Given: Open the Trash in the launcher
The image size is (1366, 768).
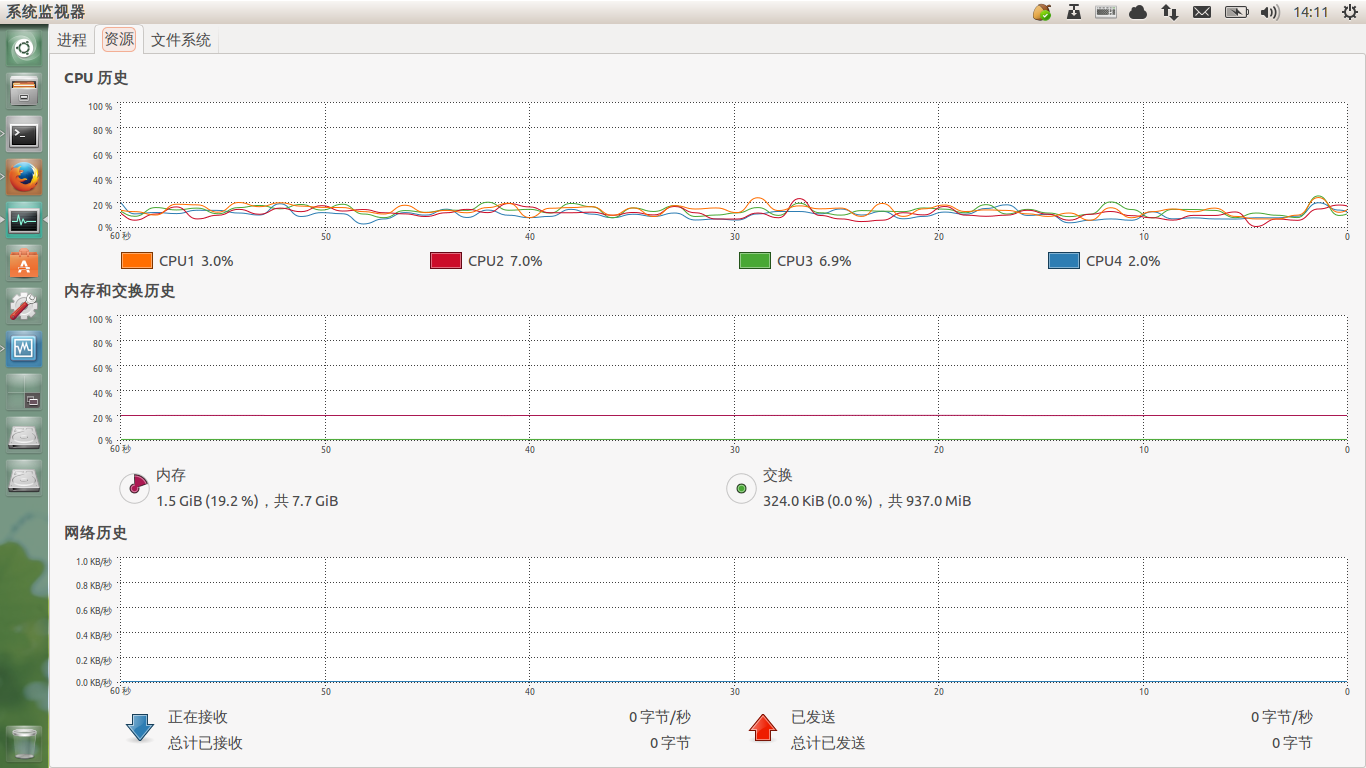Looking at the screenshot, I should coord(24,743).
